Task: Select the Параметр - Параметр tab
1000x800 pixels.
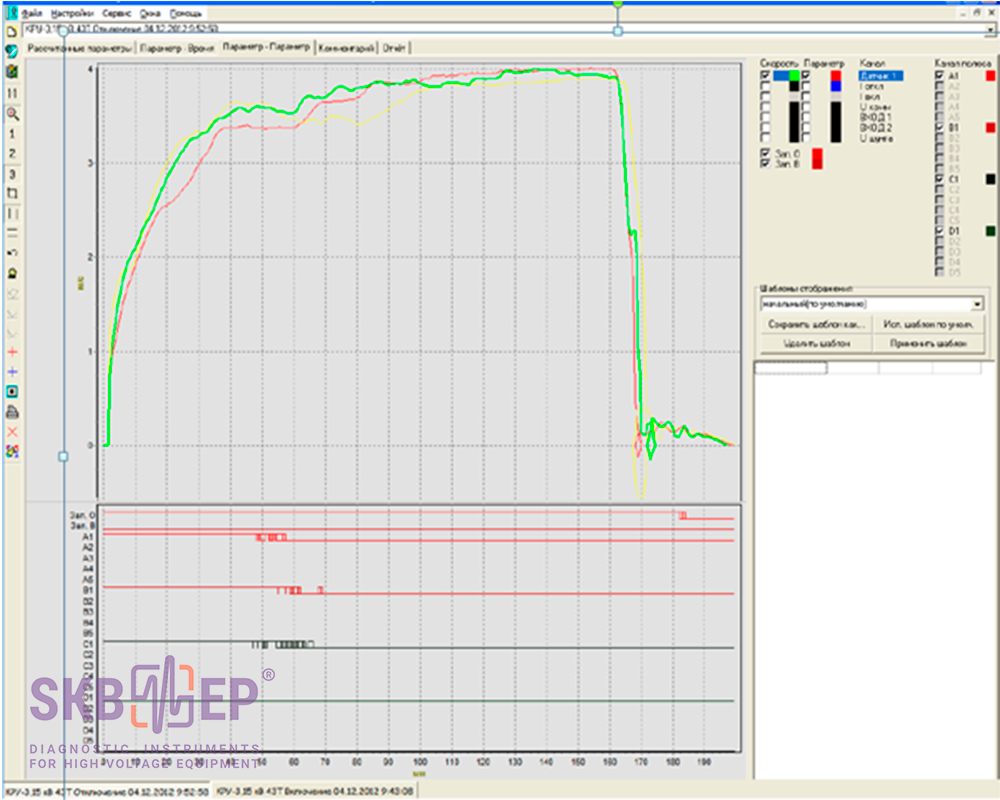Action: click(x=266, y=47)
